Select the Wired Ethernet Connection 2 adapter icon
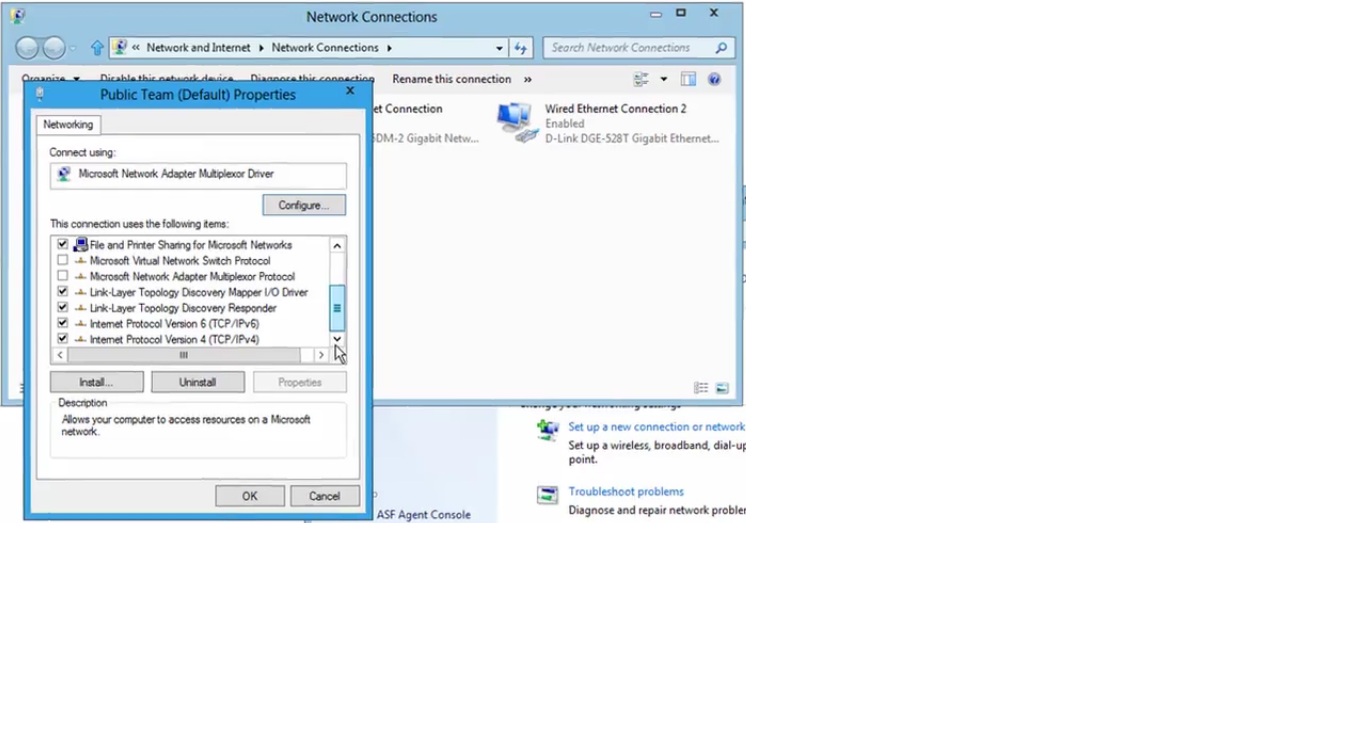Screen dimensions: 1366x735 516,123
